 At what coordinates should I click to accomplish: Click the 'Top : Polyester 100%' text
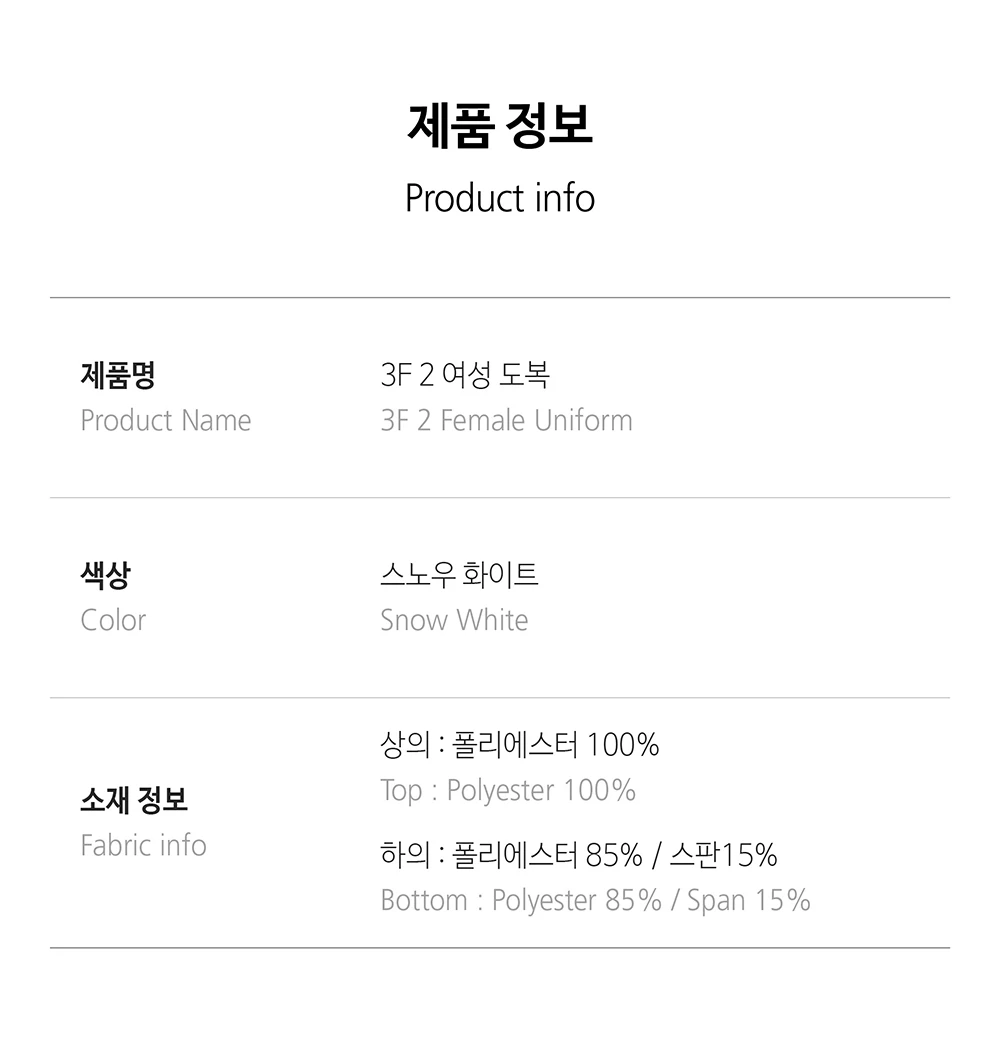508,791
